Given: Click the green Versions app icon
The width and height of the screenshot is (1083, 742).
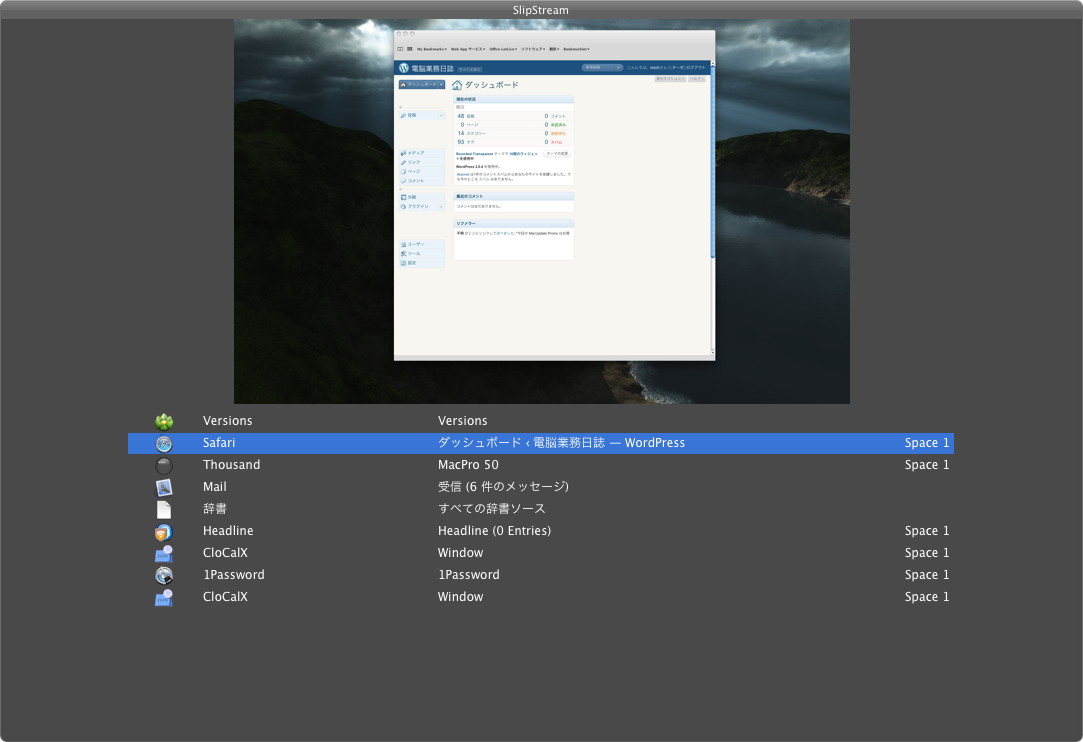Looking at the screenshot, I should tap(164, 421).
